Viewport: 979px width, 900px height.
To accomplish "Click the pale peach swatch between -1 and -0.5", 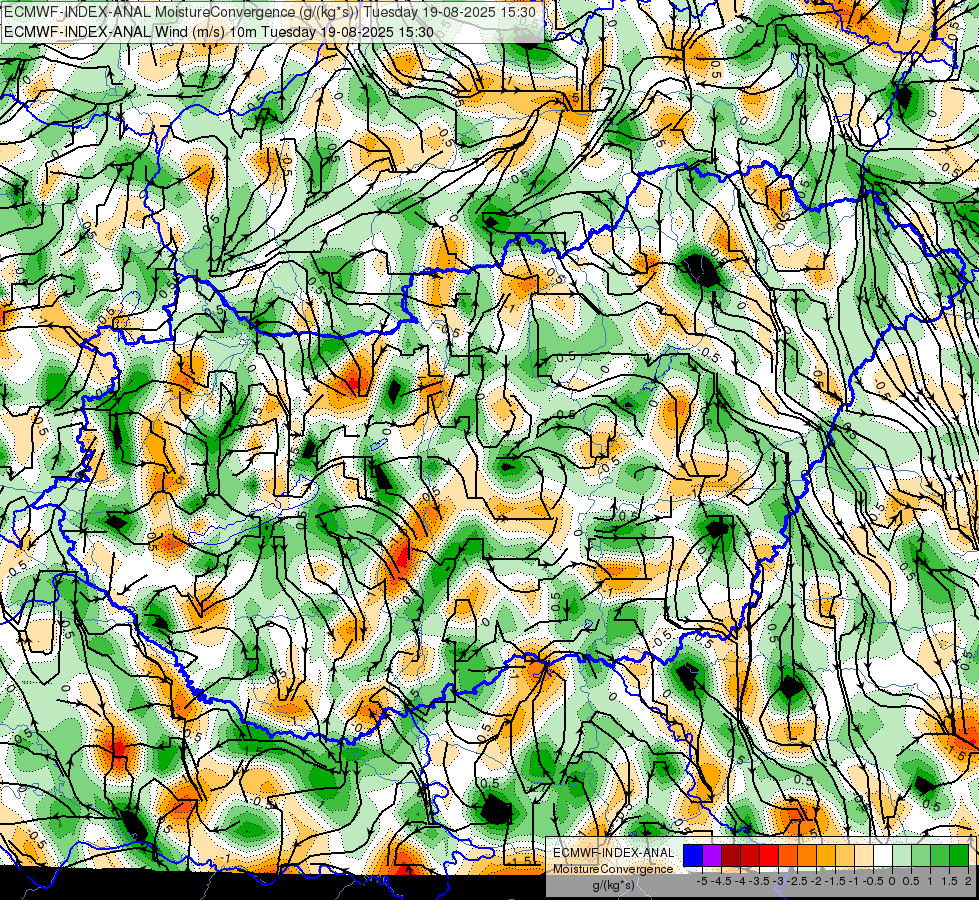I will point(864,855).
